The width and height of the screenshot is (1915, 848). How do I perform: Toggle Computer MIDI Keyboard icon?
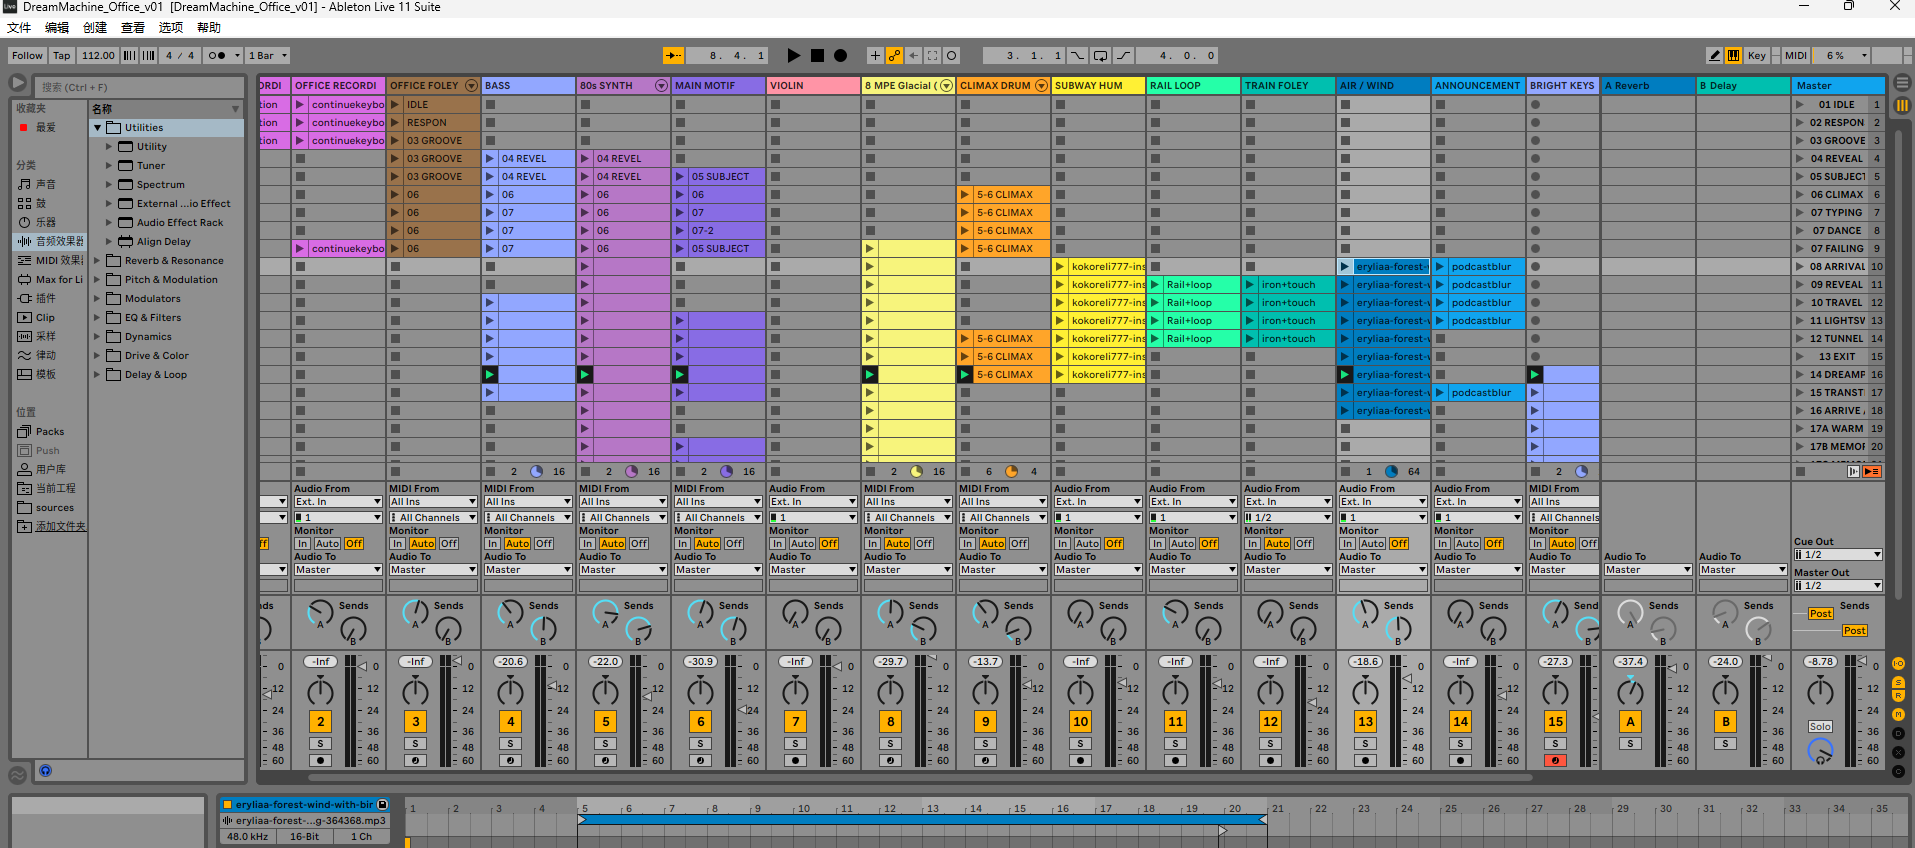[1733, 56]
